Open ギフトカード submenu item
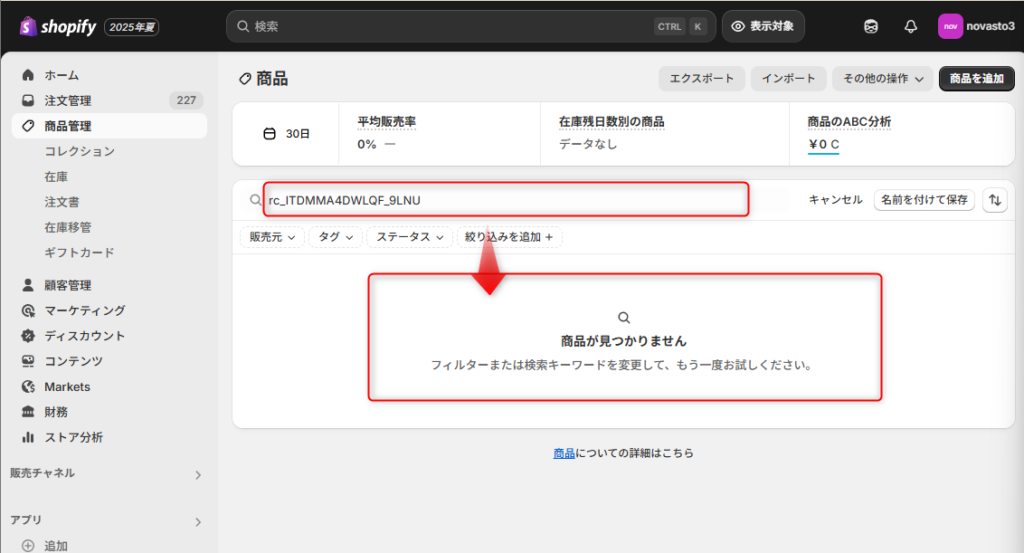 (80, 253)
